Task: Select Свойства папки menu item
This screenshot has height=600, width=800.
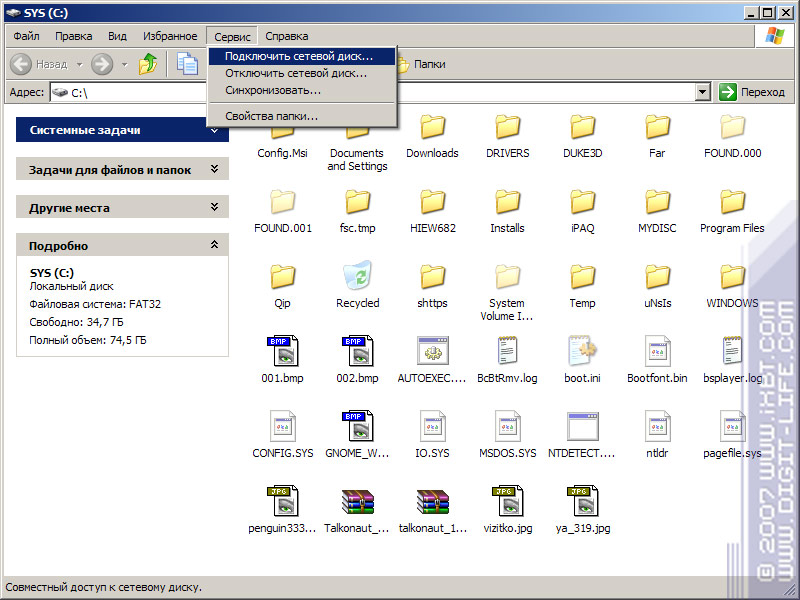Action: tap(272, 116)
